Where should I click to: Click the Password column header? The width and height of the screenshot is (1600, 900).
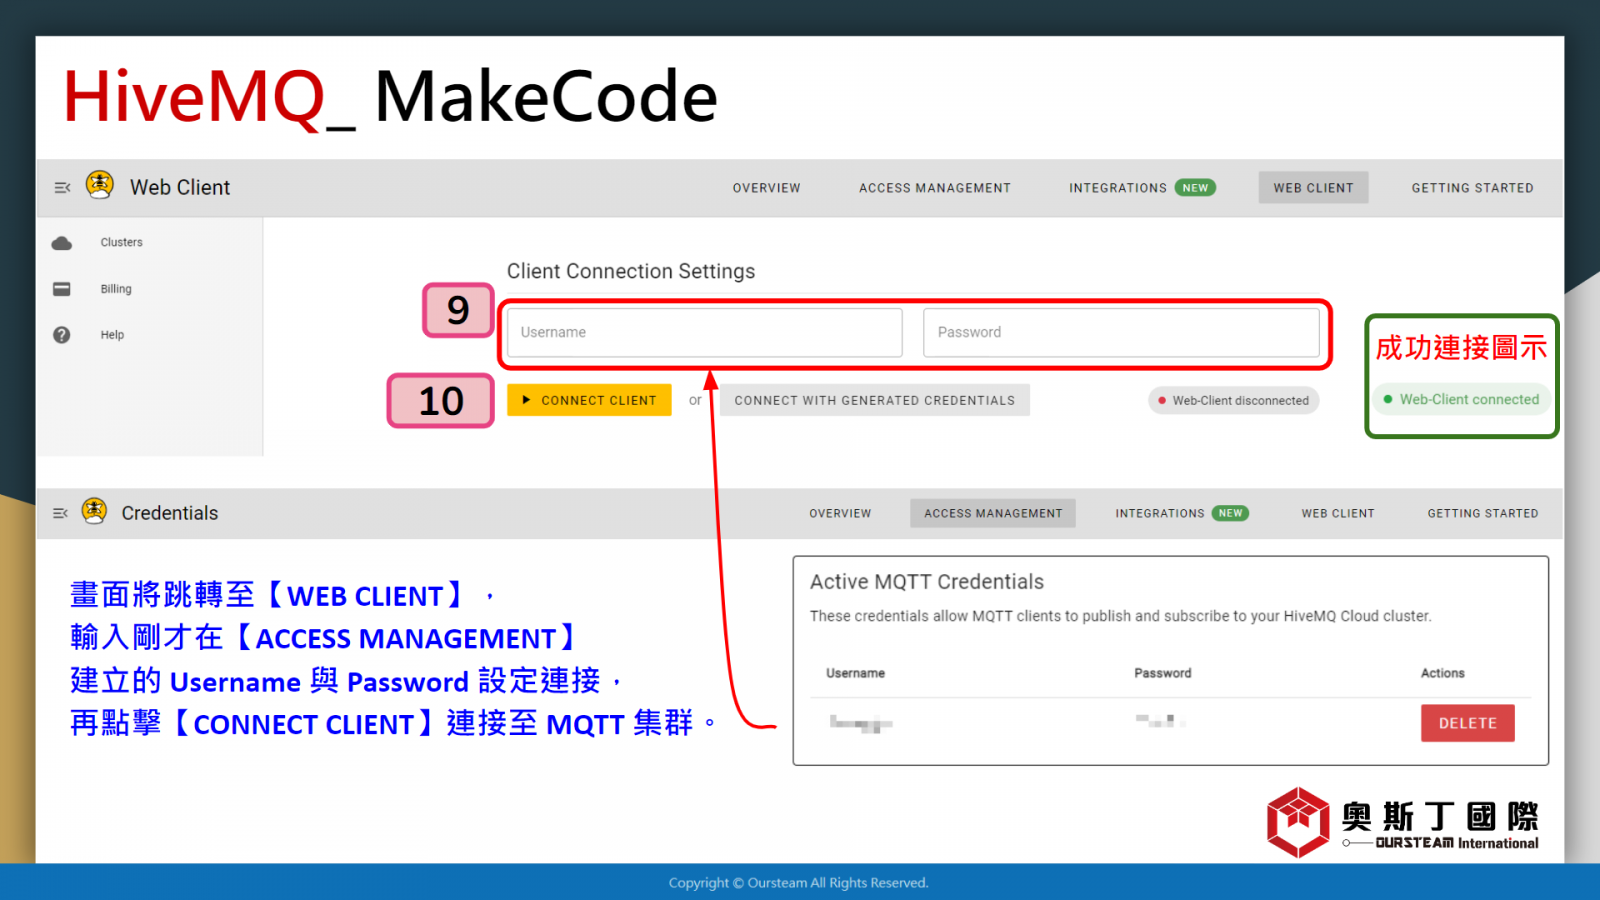[1162, 673]
